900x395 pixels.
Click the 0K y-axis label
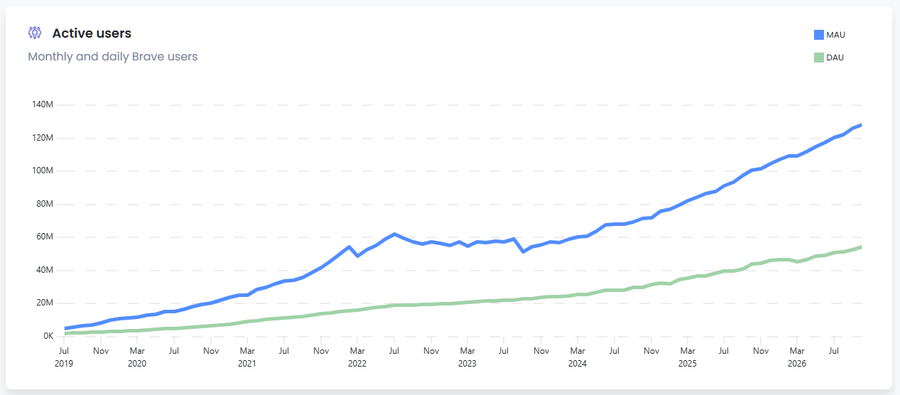tap(48, 336)
